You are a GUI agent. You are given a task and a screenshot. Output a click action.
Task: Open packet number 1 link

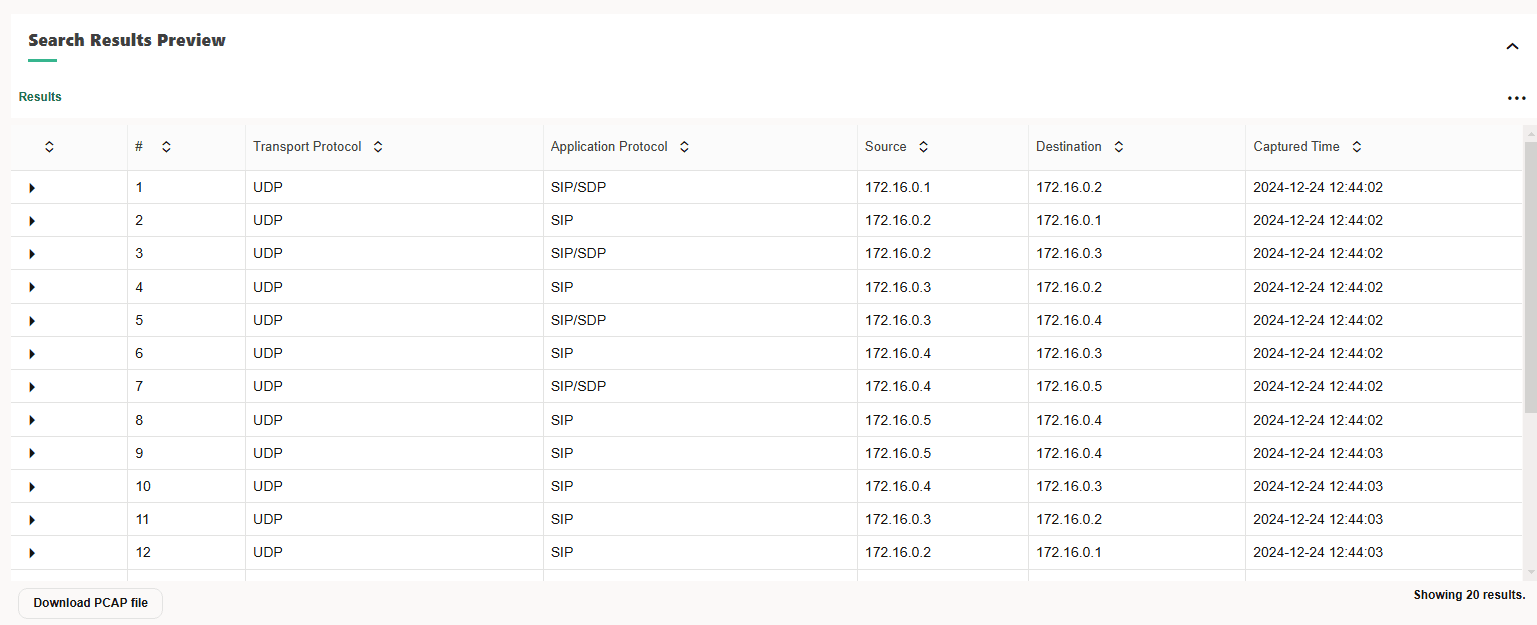pos(139,187)
